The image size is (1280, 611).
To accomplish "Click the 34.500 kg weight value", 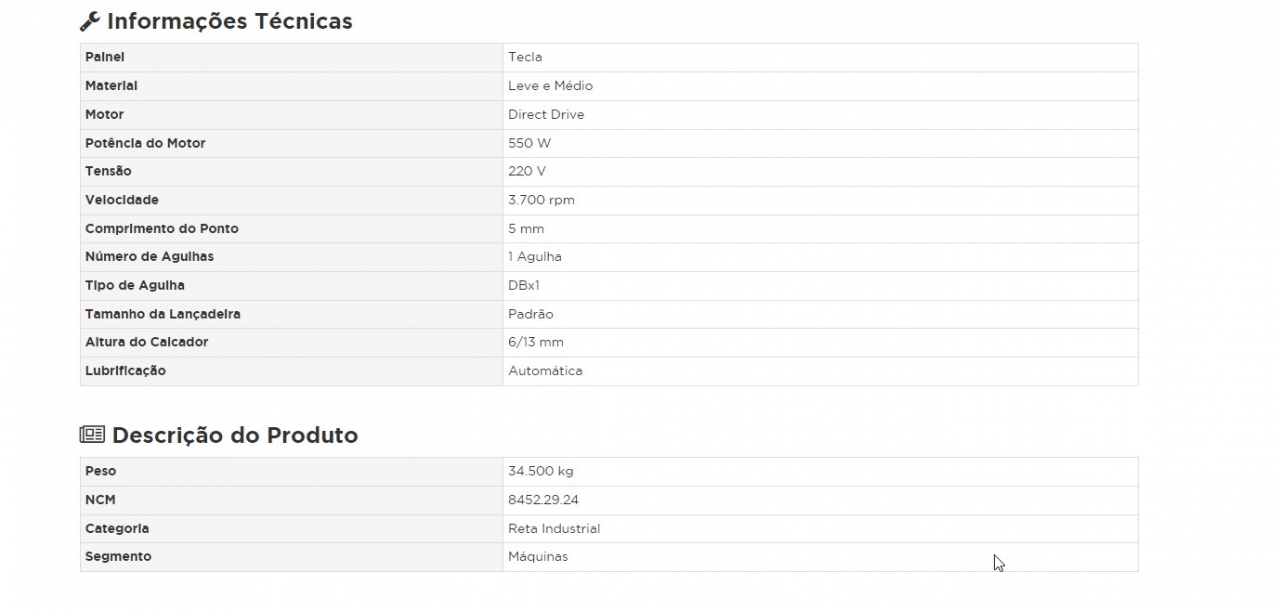I will [x=541, y=471].
